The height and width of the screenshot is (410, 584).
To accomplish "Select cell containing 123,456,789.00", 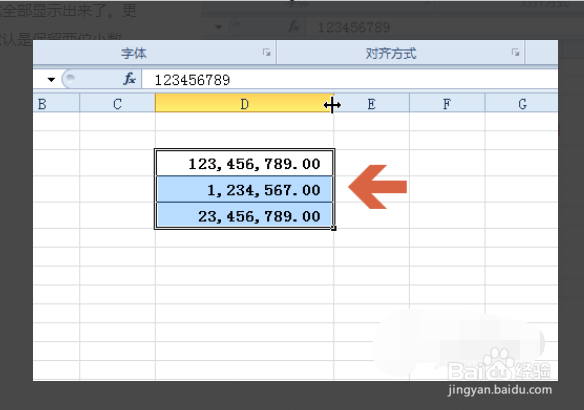I will click(244, 163).
